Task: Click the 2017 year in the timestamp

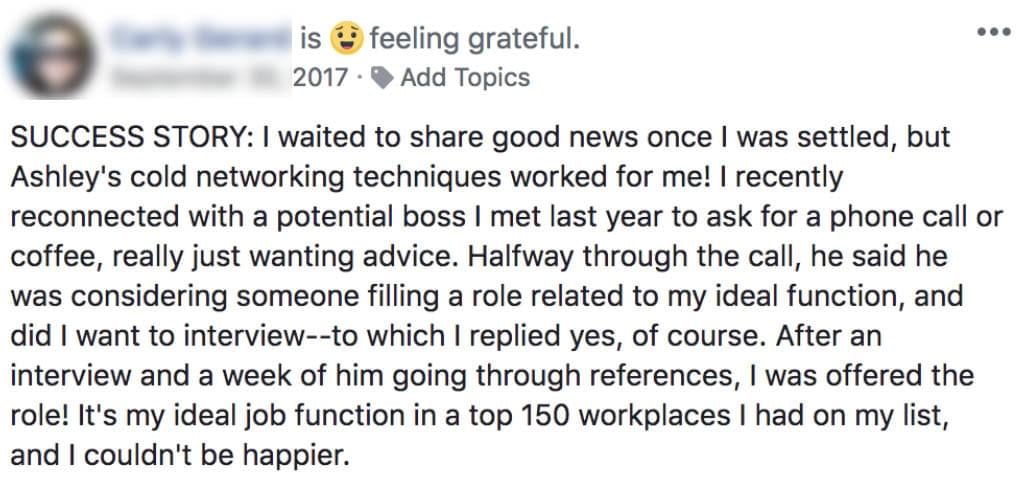Action: click(x=320, y=78)
